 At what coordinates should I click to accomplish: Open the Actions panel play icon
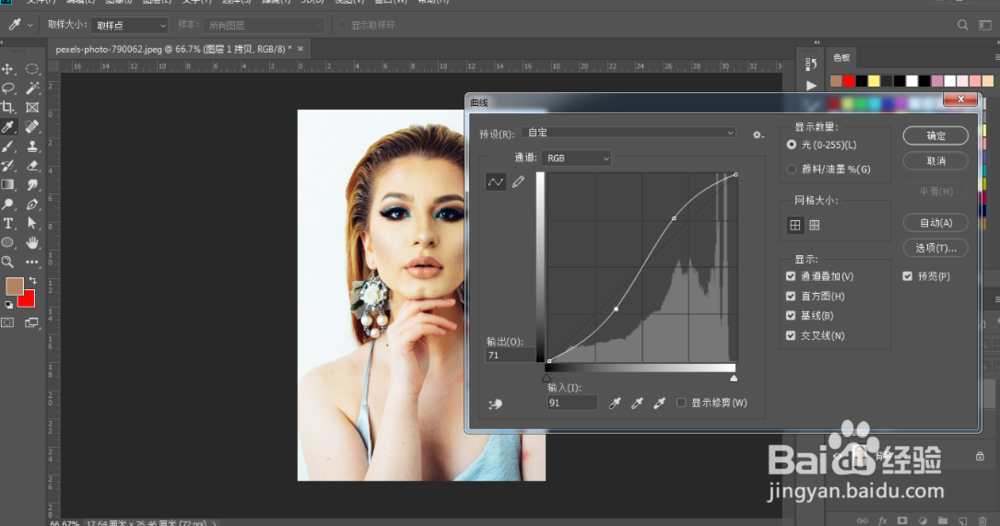pyautogui.click(x=811, y=85)
